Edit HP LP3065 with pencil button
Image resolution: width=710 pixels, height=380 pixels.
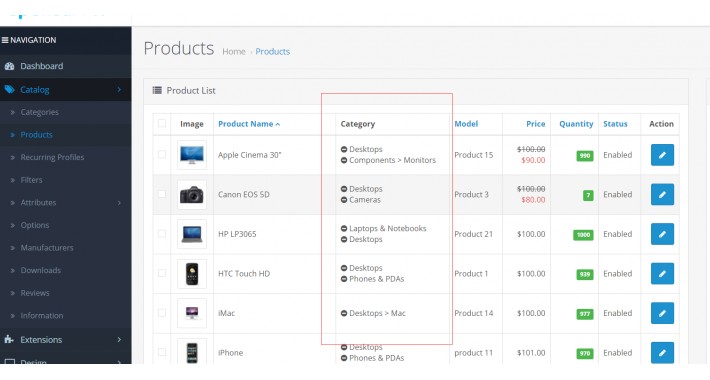coord(662,234)
